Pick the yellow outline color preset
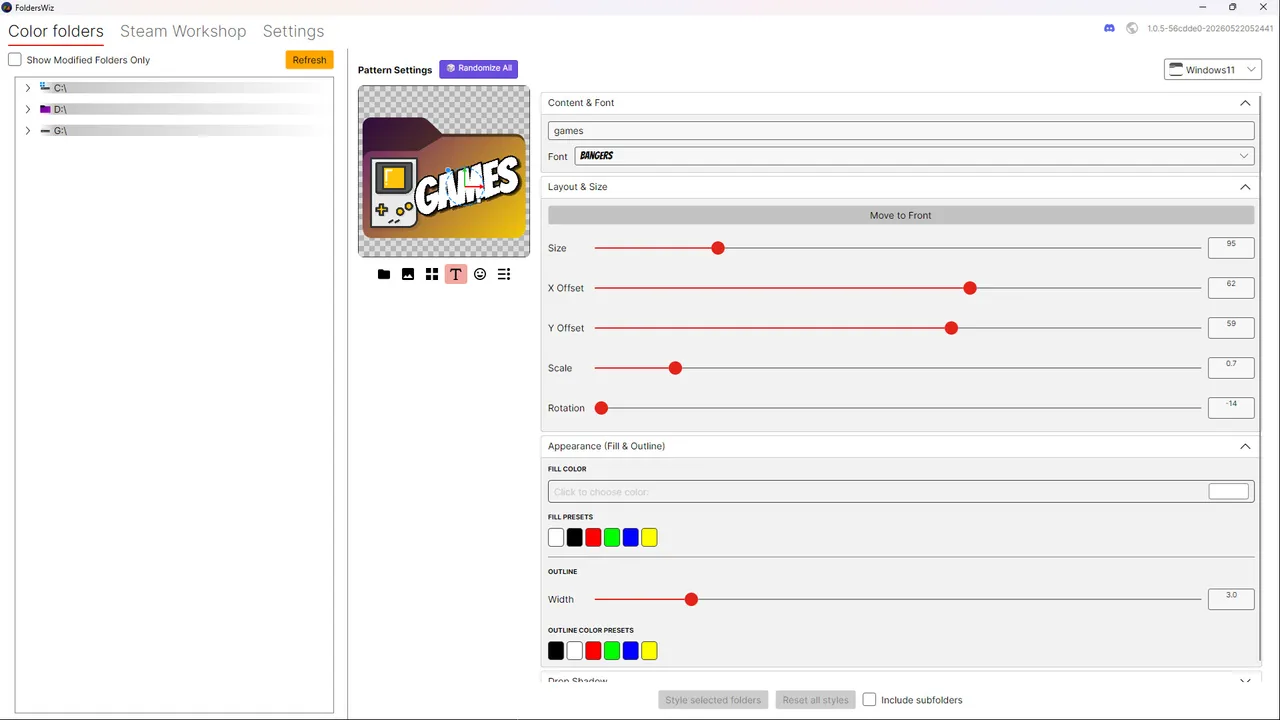The width and height of the screenshot is (1280, 720). point(649,651)
